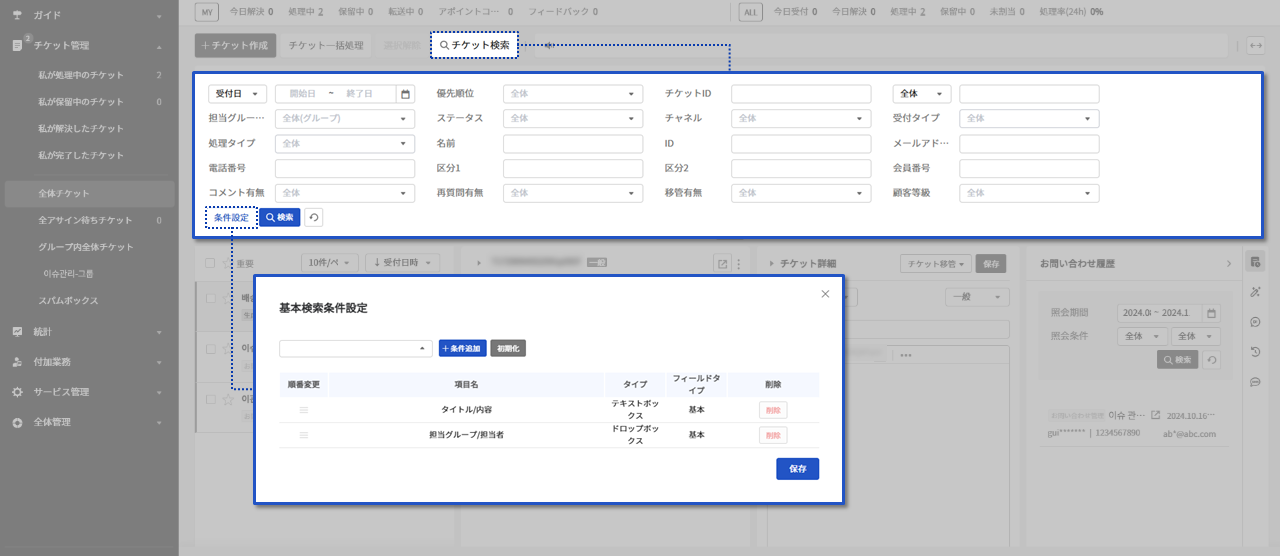Open the 顧客等級 dropdown

pyautogui.click(x=1029, y=193)
